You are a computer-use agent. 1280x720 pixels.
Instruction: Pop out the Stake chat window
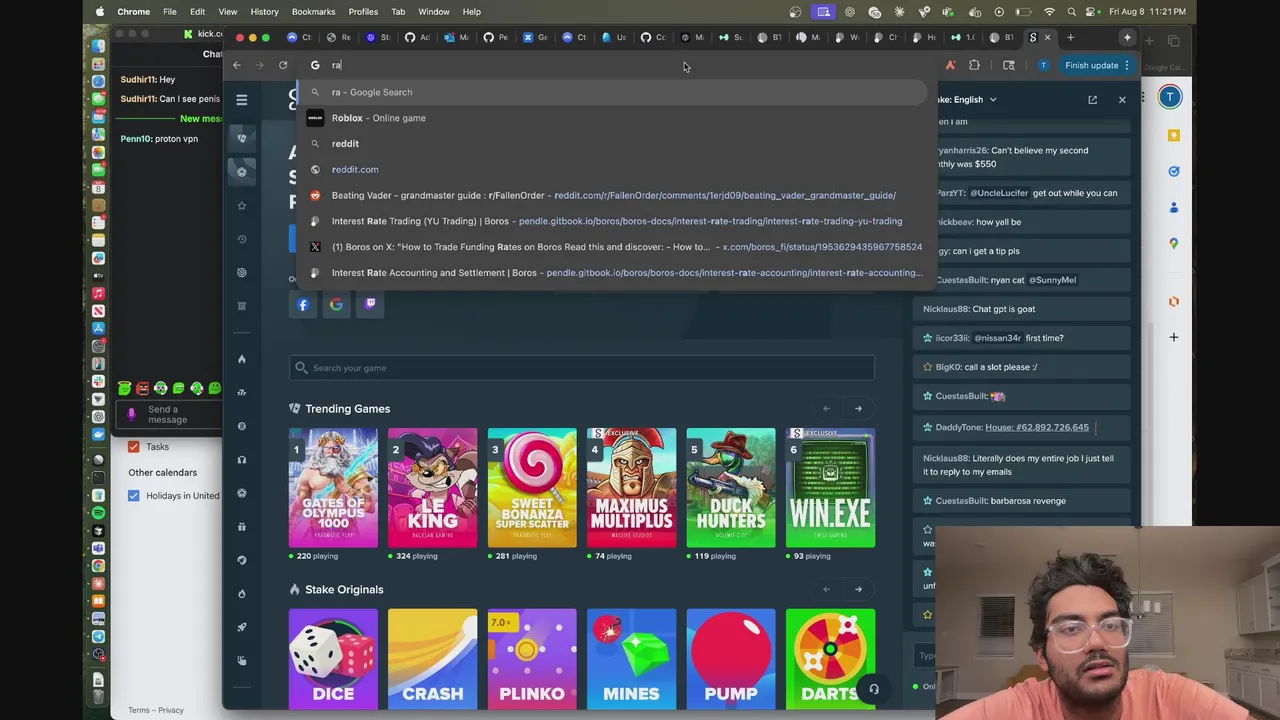click(x=1092, y=100)
